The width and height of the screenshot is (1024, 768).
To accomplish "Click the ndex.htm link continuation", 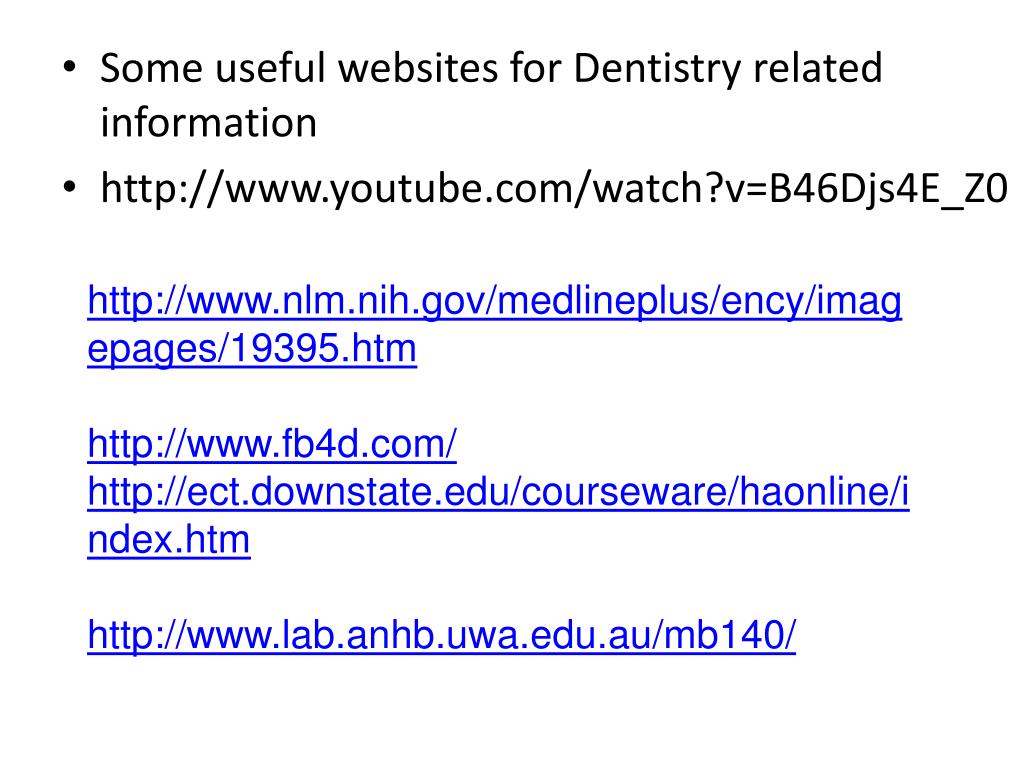I will coord(168,540).
